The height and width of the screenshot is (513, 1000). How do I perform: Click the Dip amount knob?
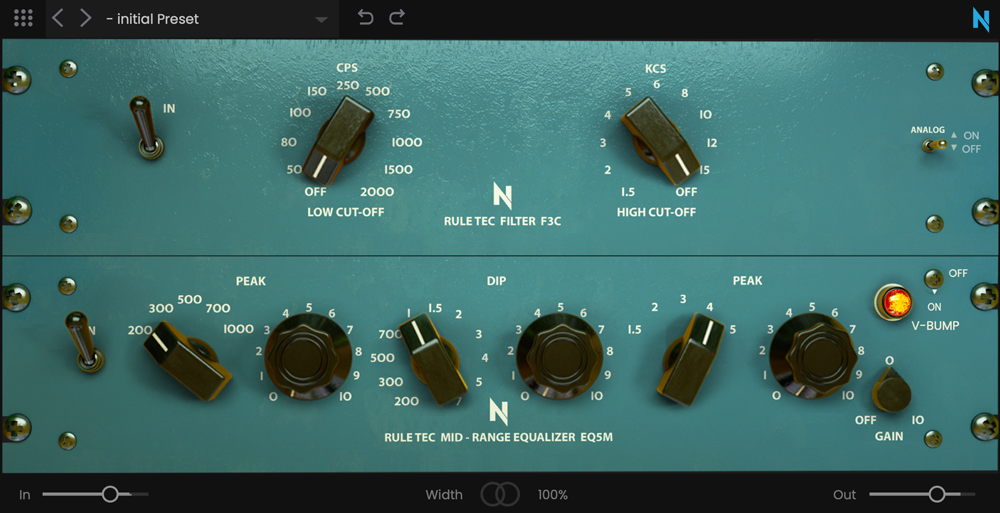tap(560, 357)
